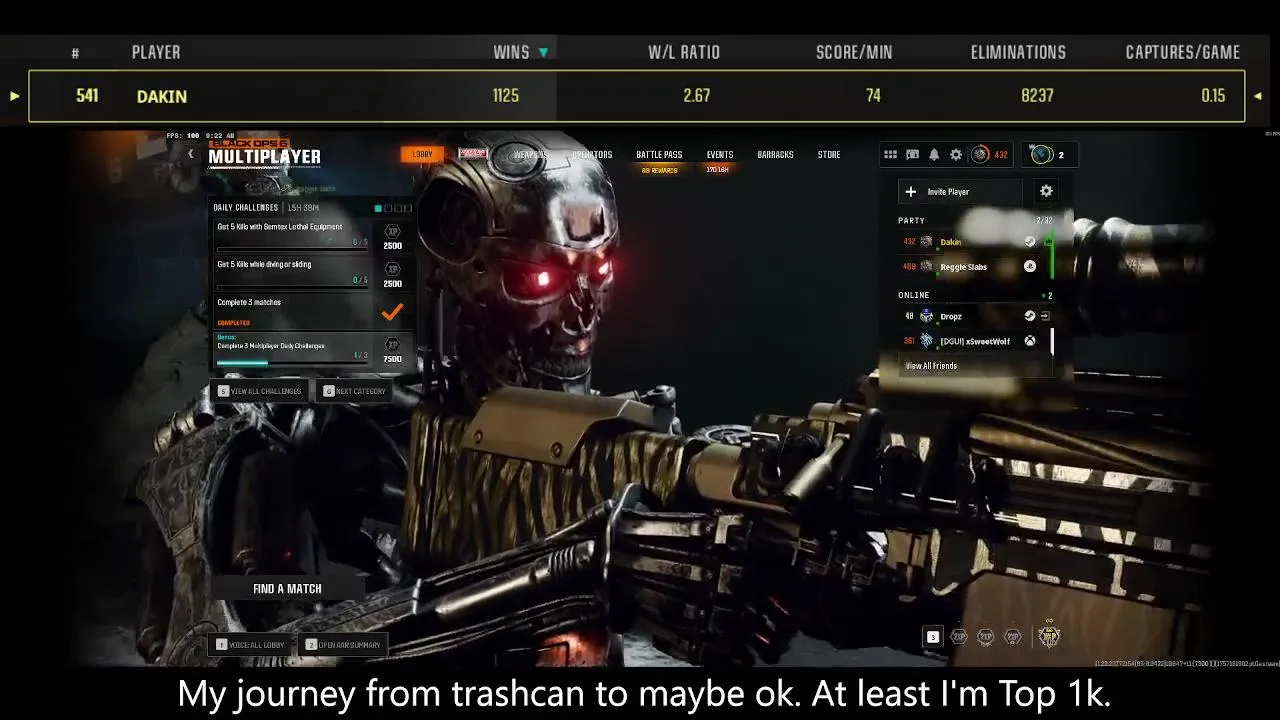Click XP badge on diving or sliding challenge
Viewport: 1280px width, 720px height.
pyautogui.click(x=393, y=269)
